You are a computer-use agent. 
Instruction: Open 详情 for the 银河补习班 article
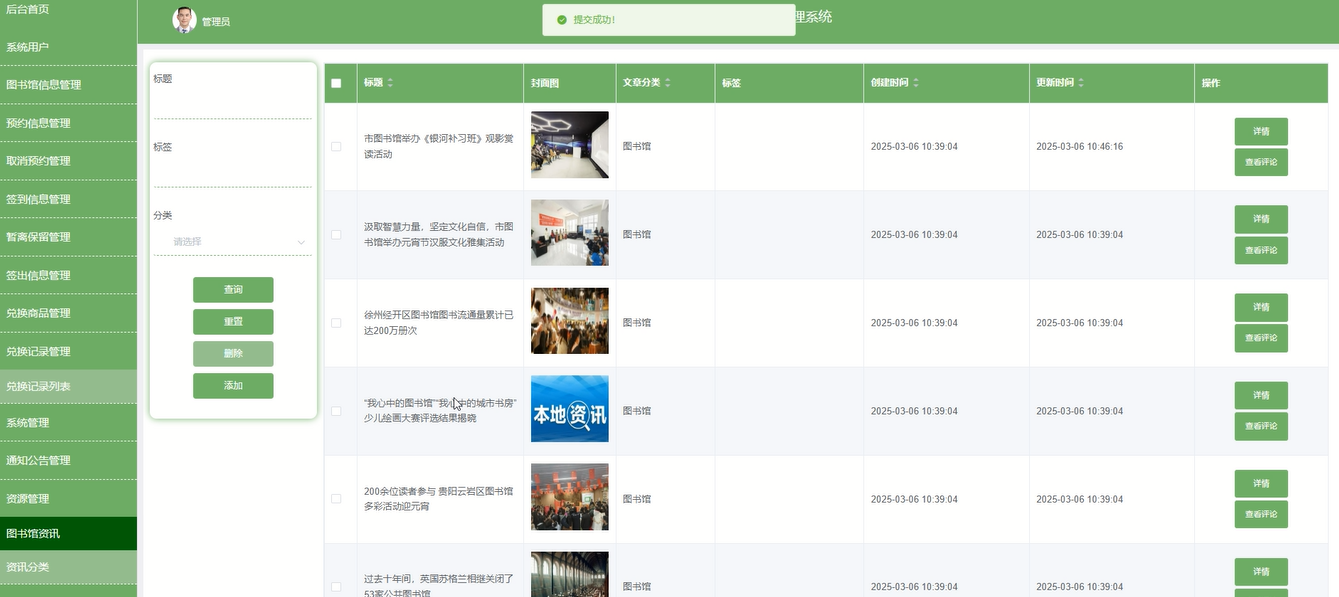[1261, 131]
